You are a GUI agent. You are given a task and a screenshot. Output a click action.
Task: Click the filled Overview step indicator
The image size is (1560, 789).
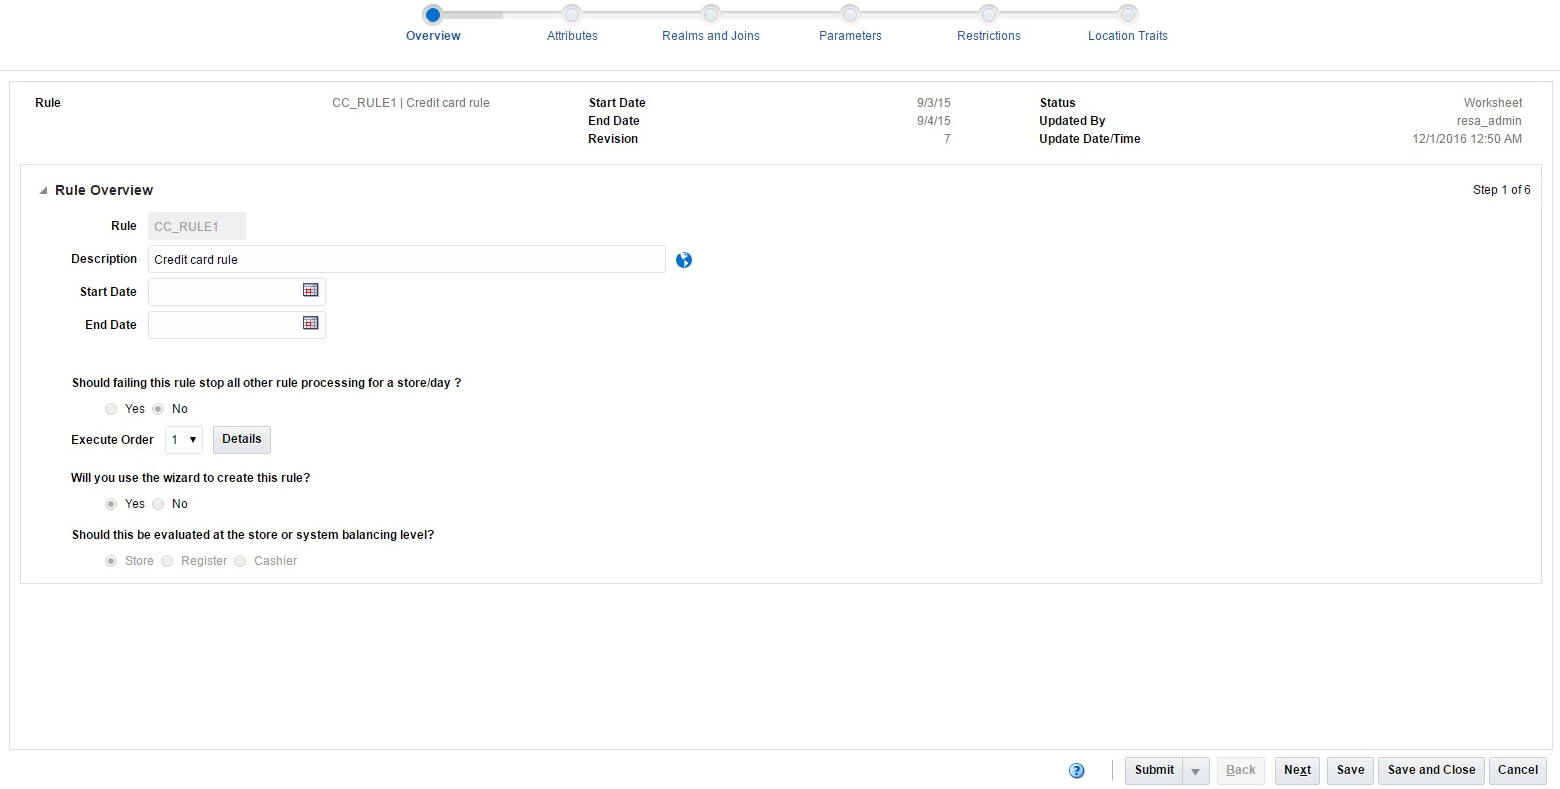click(x=433, y=15)
